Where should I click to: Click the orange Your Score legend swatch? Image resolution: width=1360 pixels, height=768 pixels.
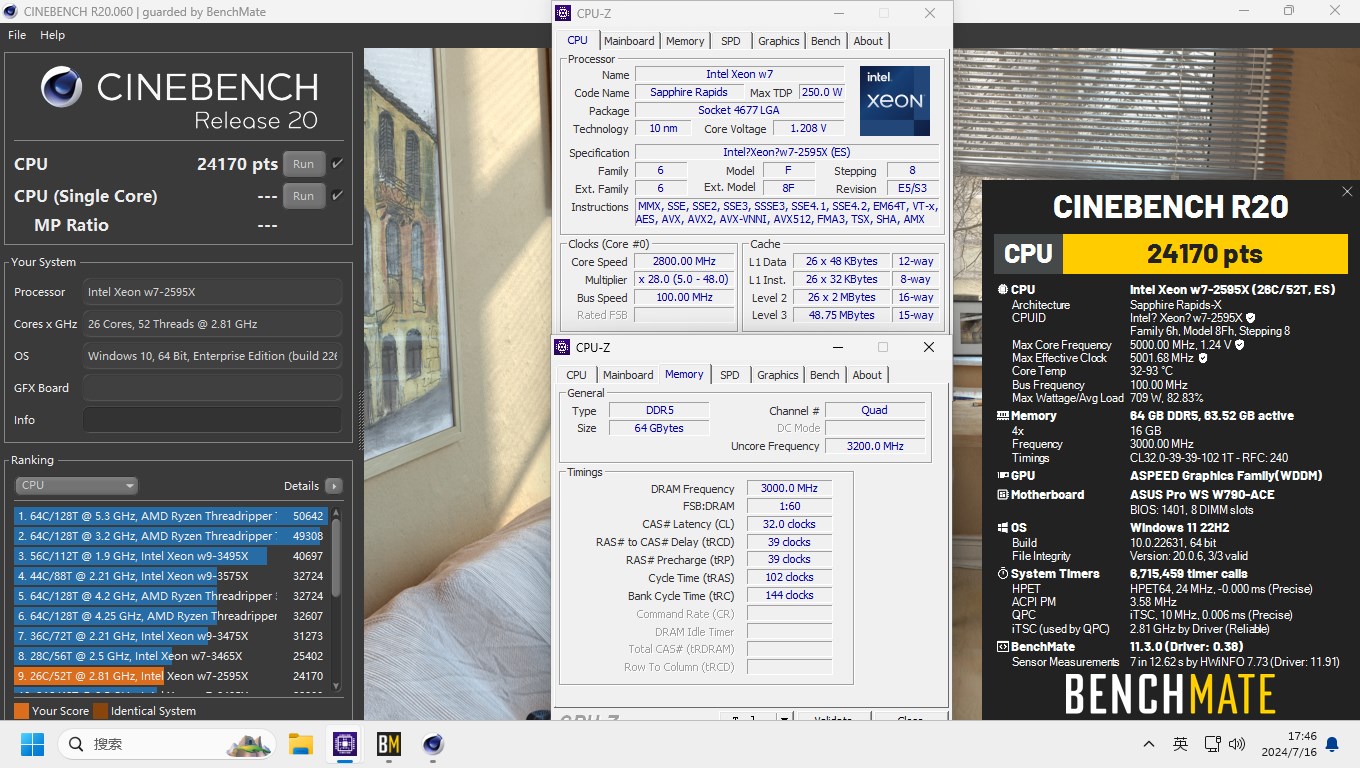pos(21,711)
